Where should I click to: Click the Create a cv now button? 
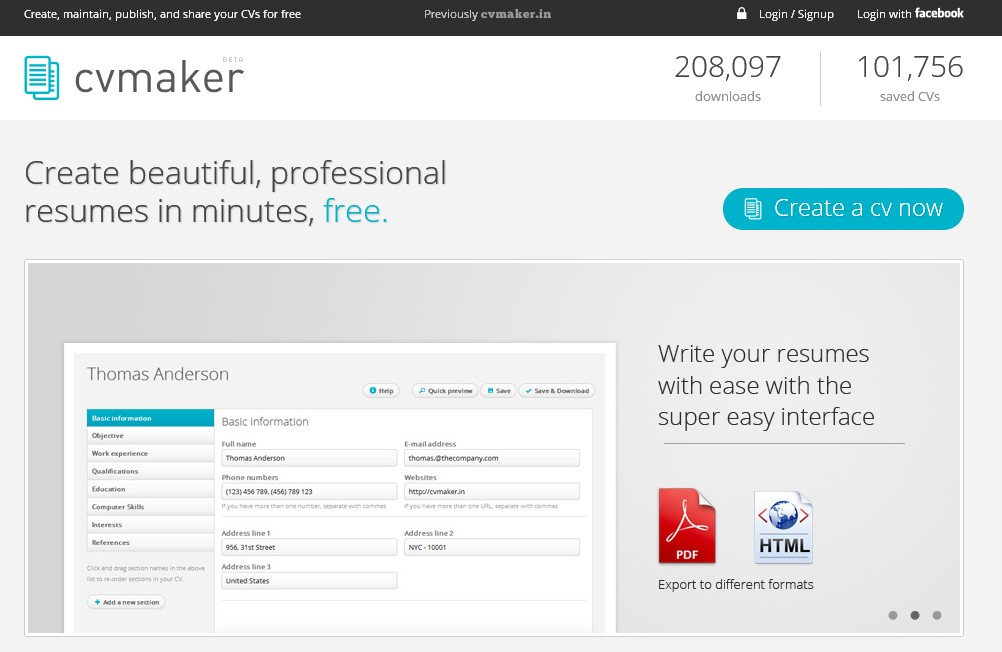click(843, 208)
